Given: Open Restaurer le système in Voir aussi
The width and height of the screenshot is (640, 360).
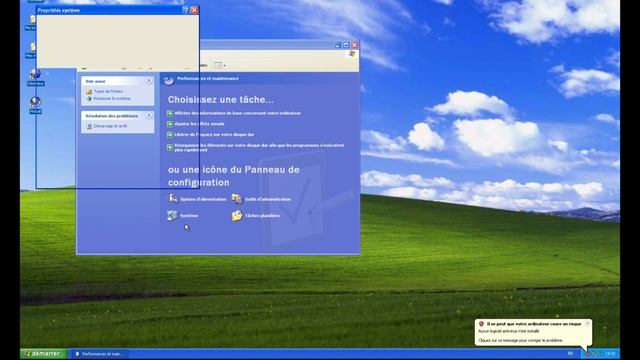Looking at the screenshot, I should click(x=112, y=98).
